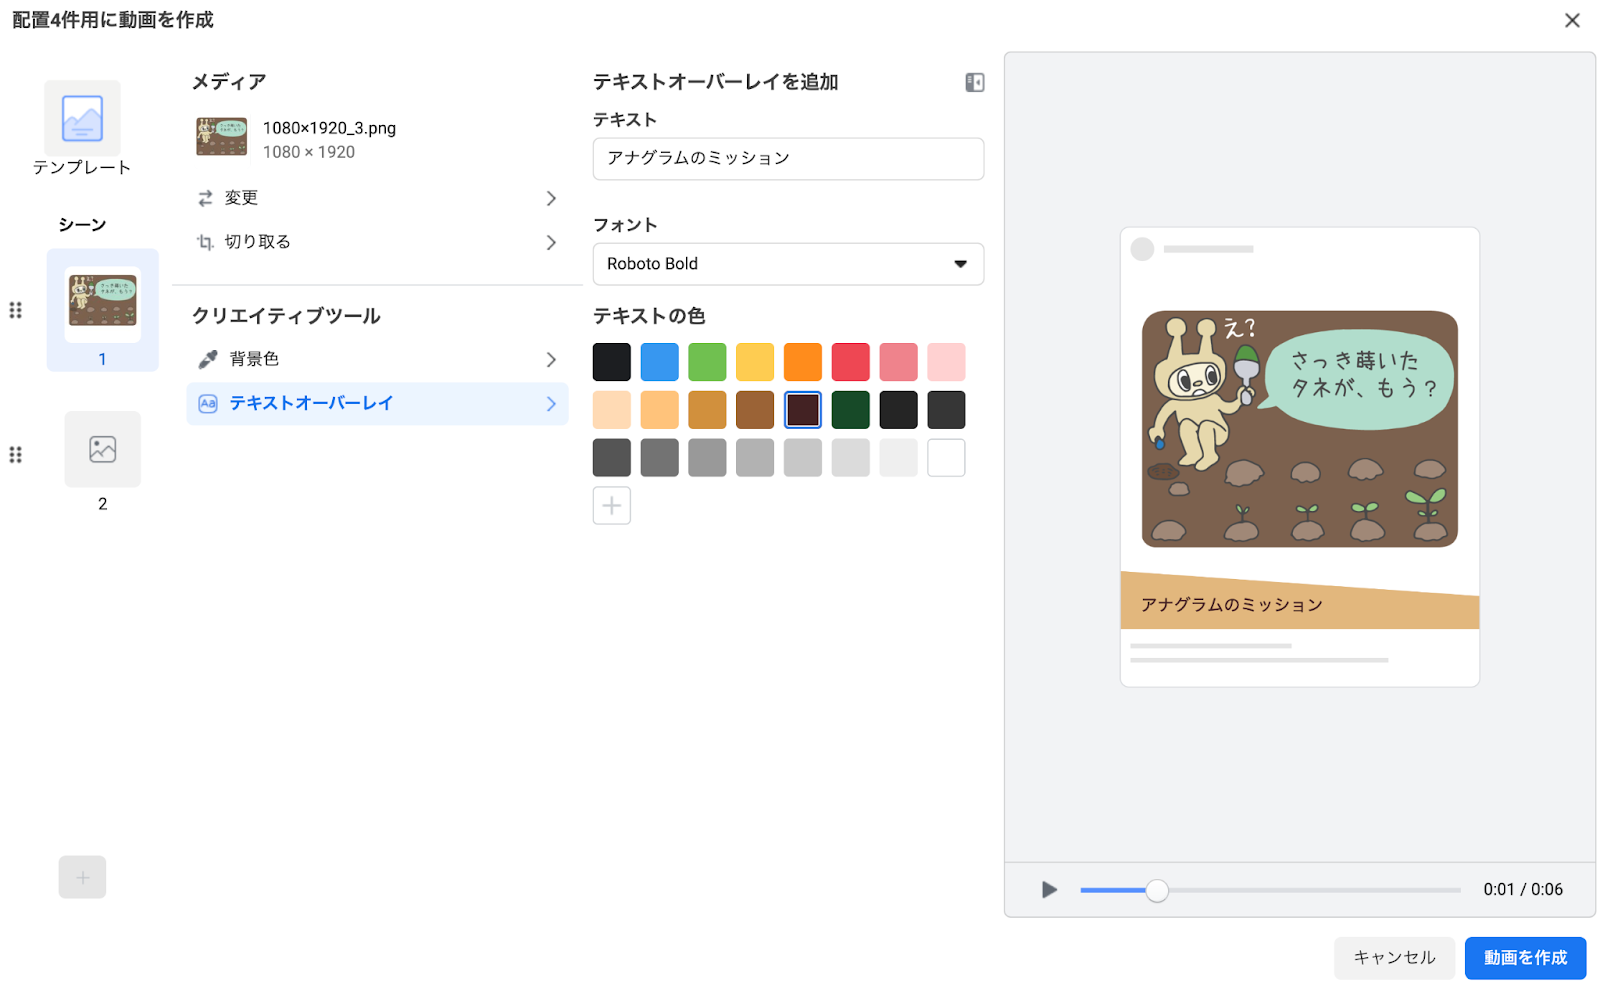Choose the blue text color swatch
The image size is (1600, 986).
659,362
